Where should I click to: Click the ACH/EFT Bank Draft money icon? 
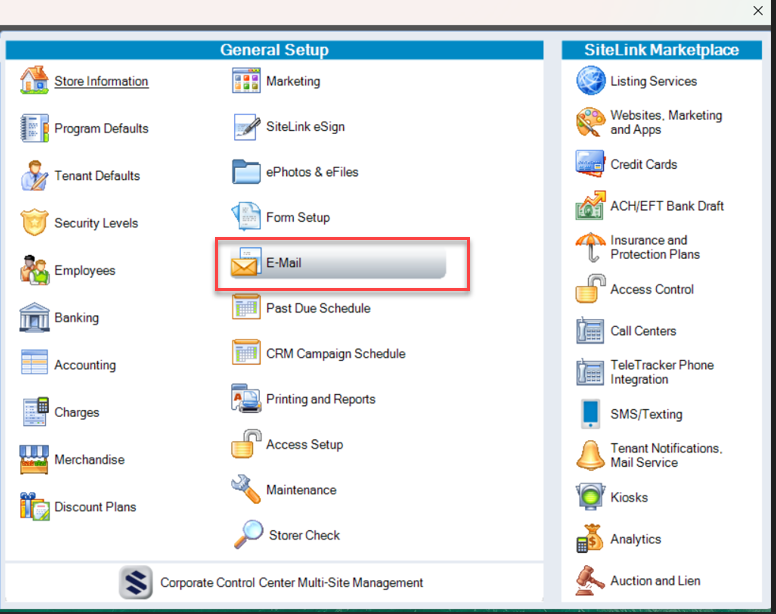point(590,205)
